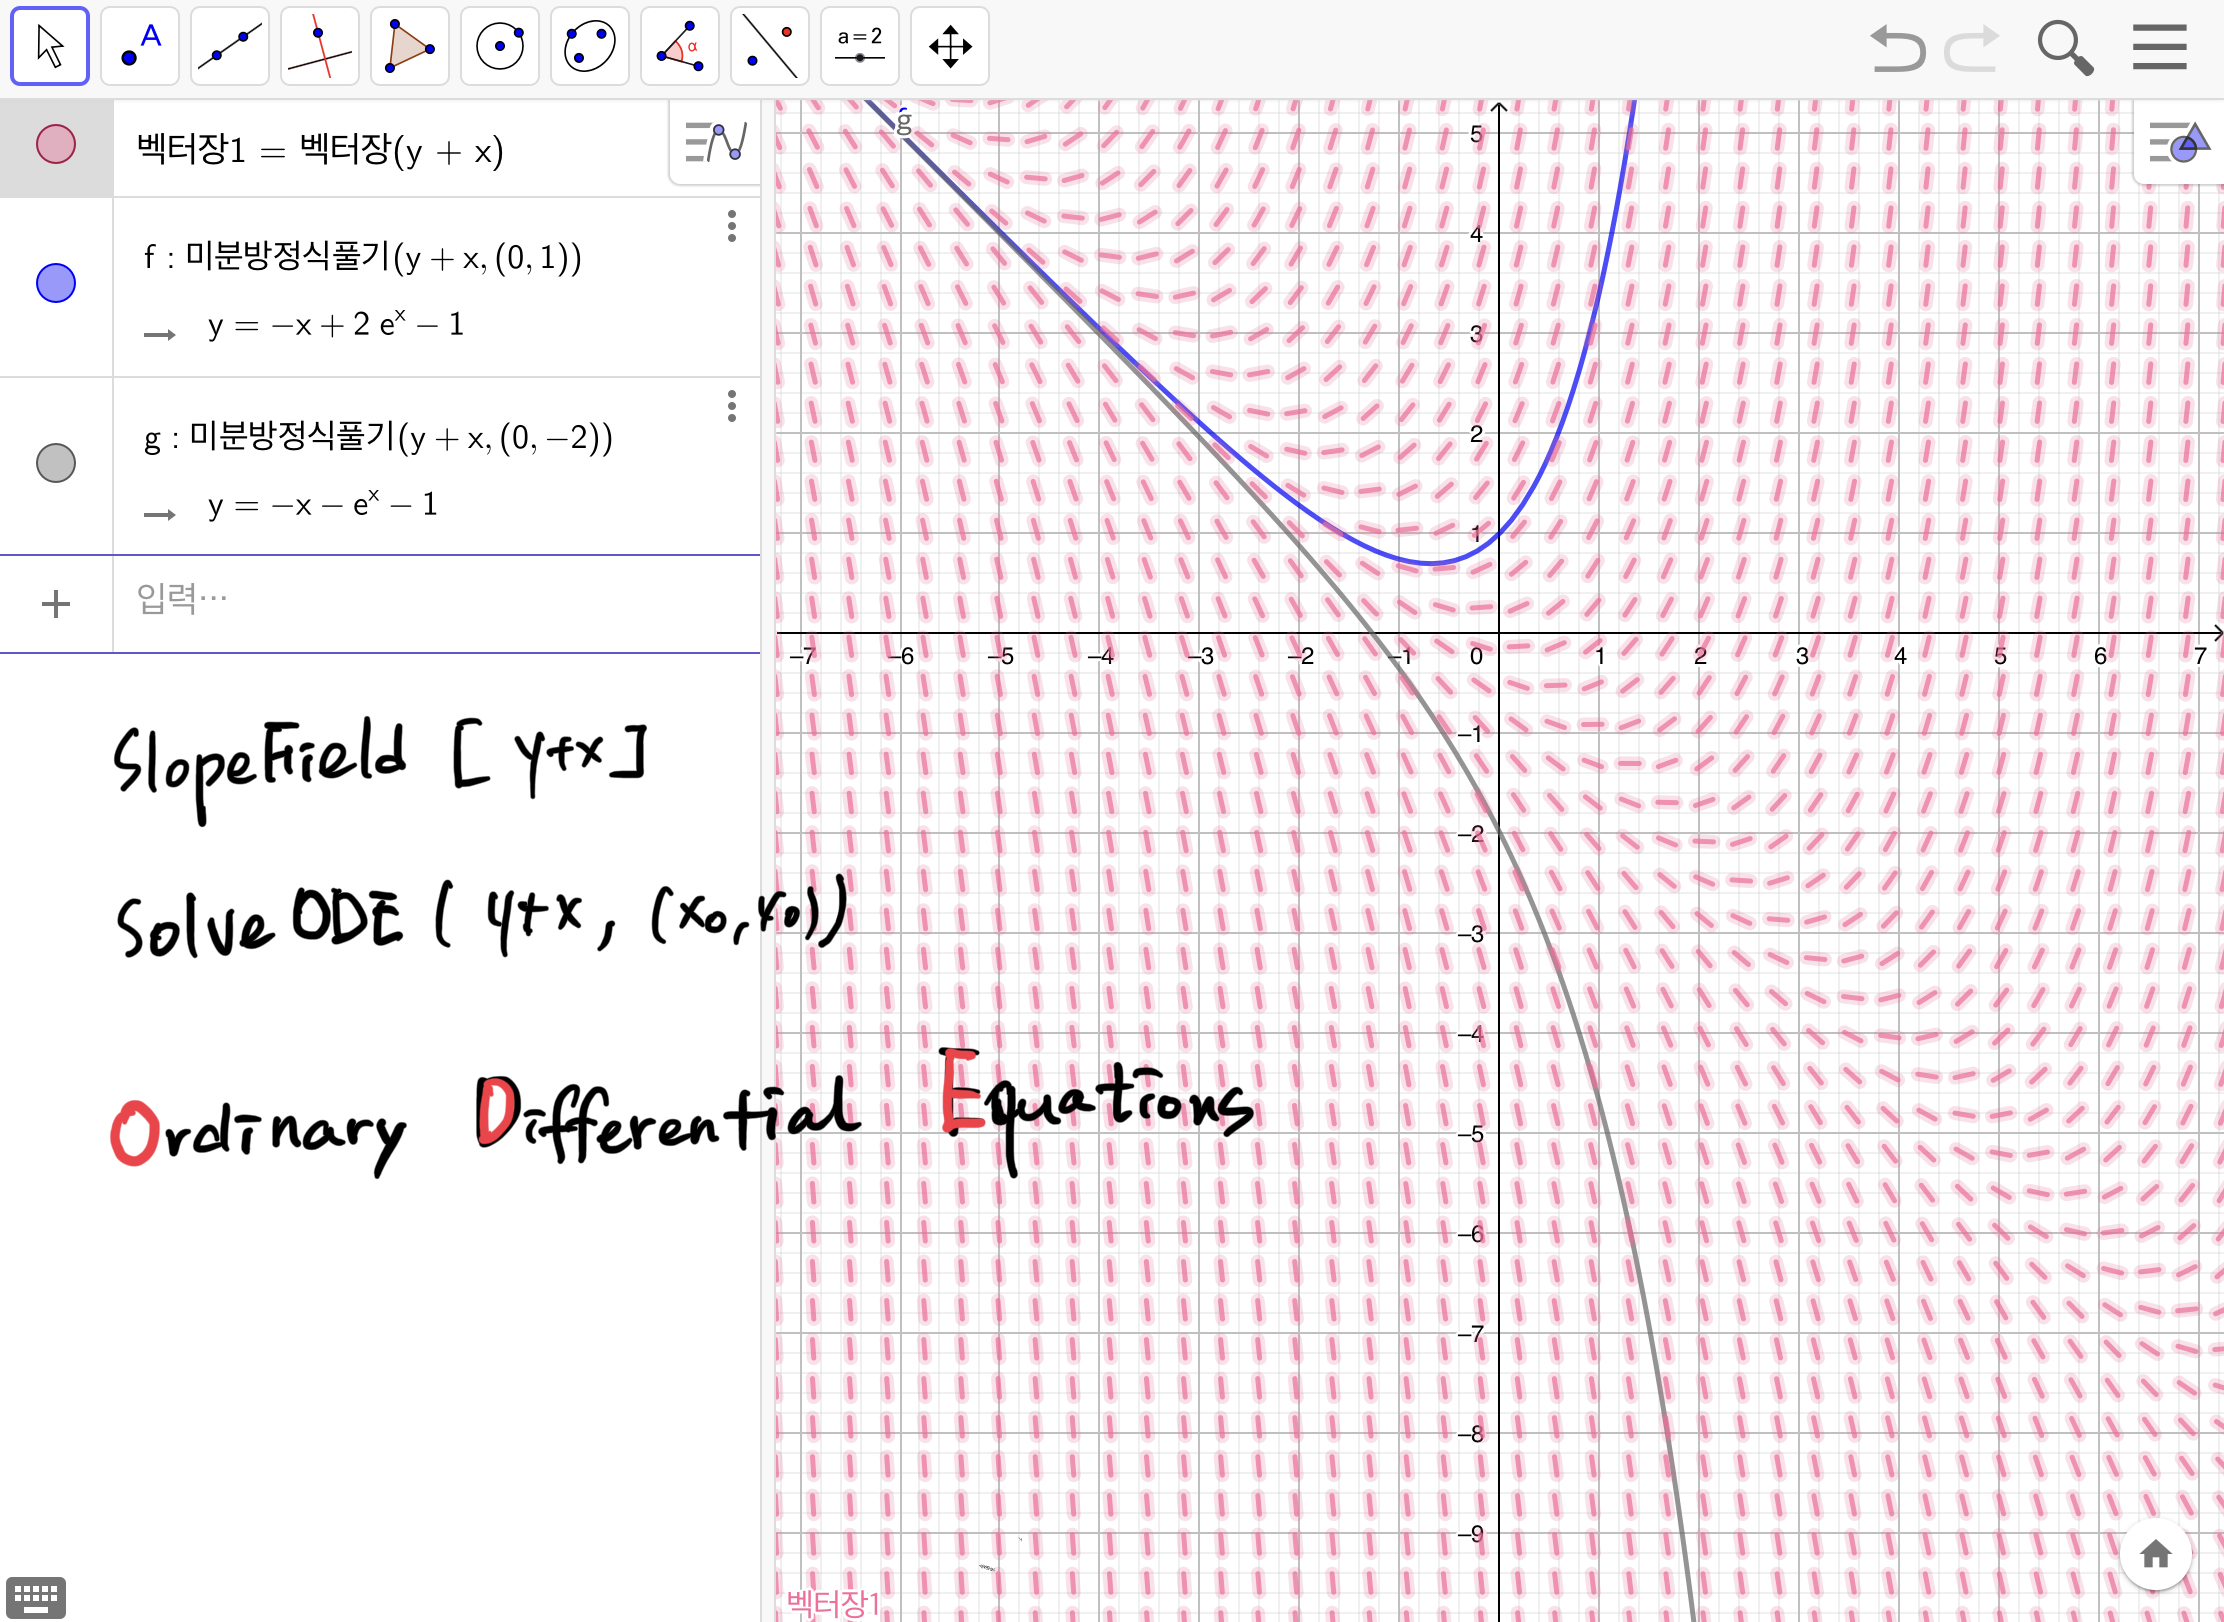Open the main hamburger menu

2160,47
